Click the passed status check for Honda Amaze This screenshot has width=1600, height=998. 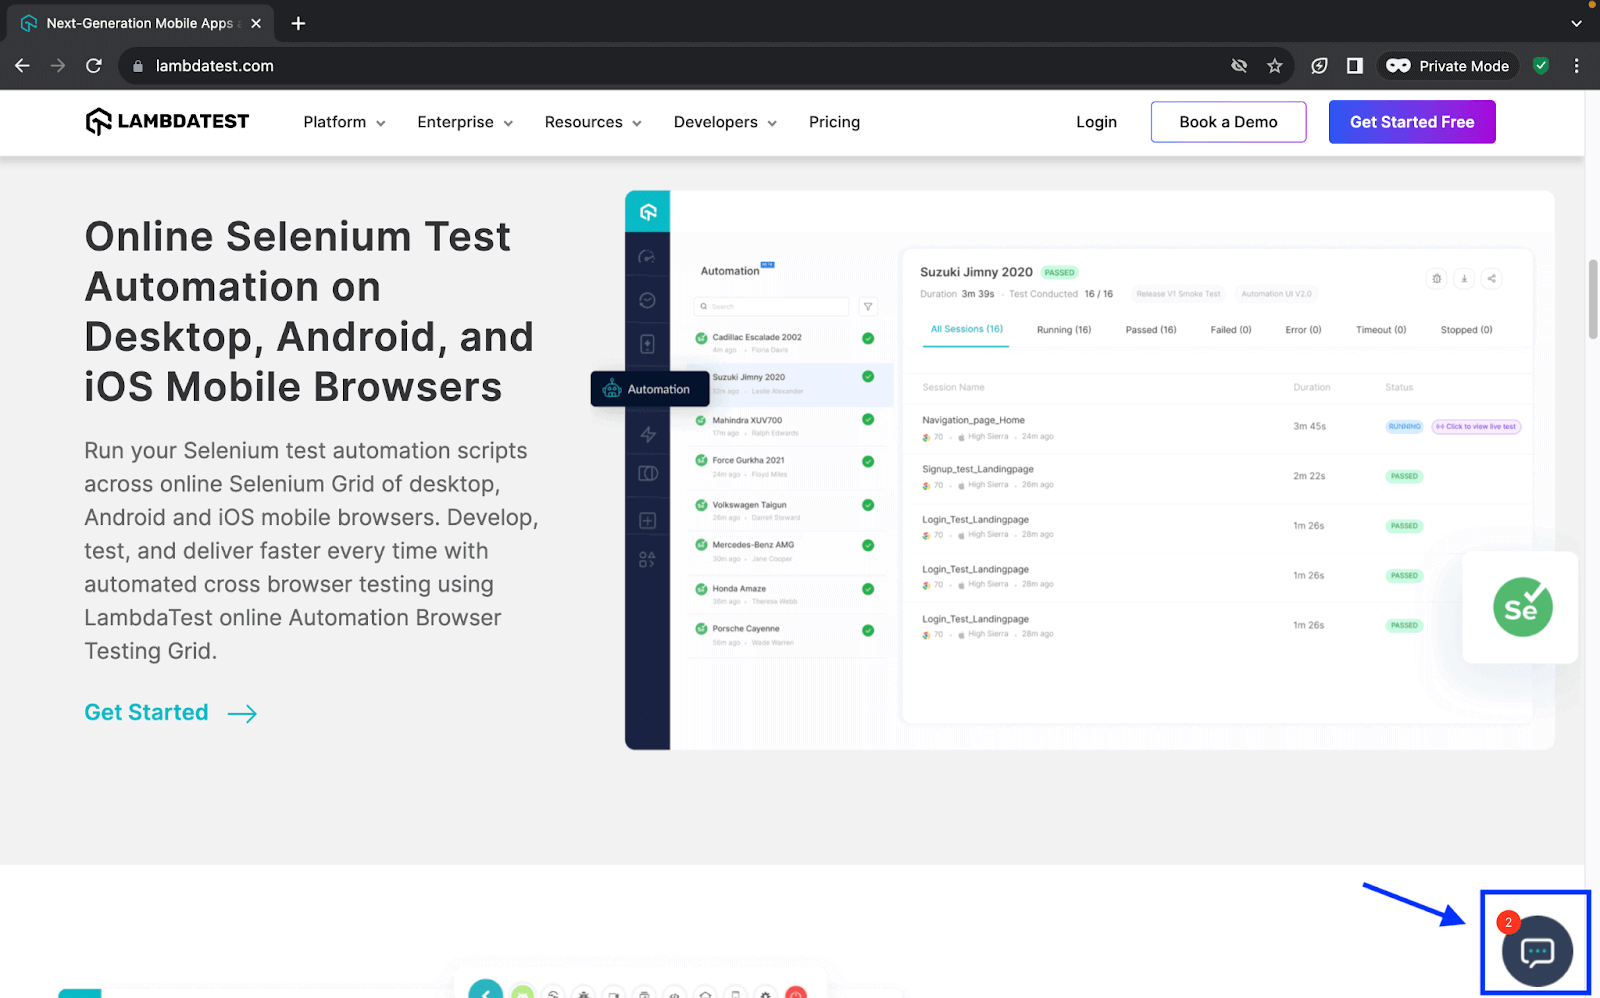point(868,589)
